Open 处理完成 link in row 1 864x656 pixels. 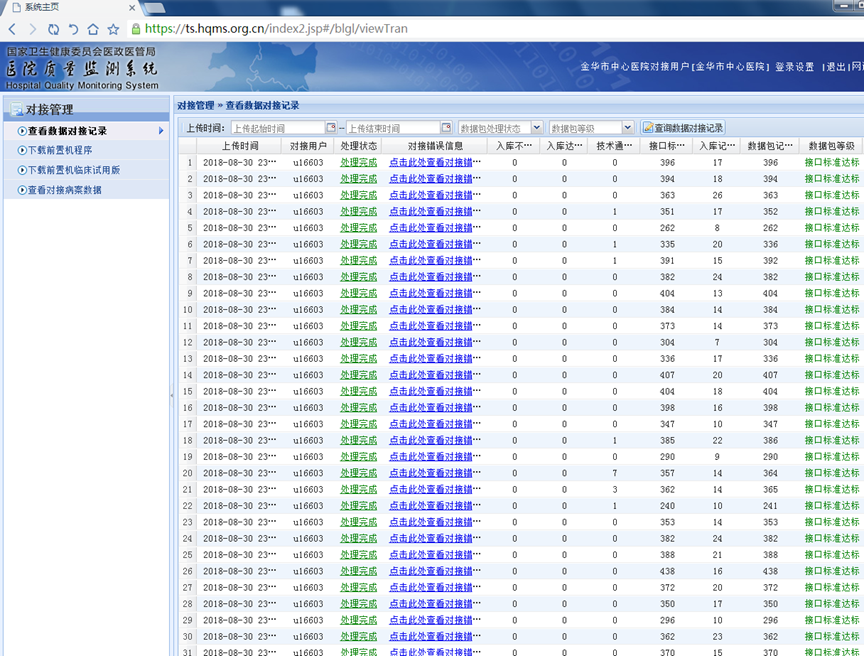pyautogui.click(x=358, y=162)
